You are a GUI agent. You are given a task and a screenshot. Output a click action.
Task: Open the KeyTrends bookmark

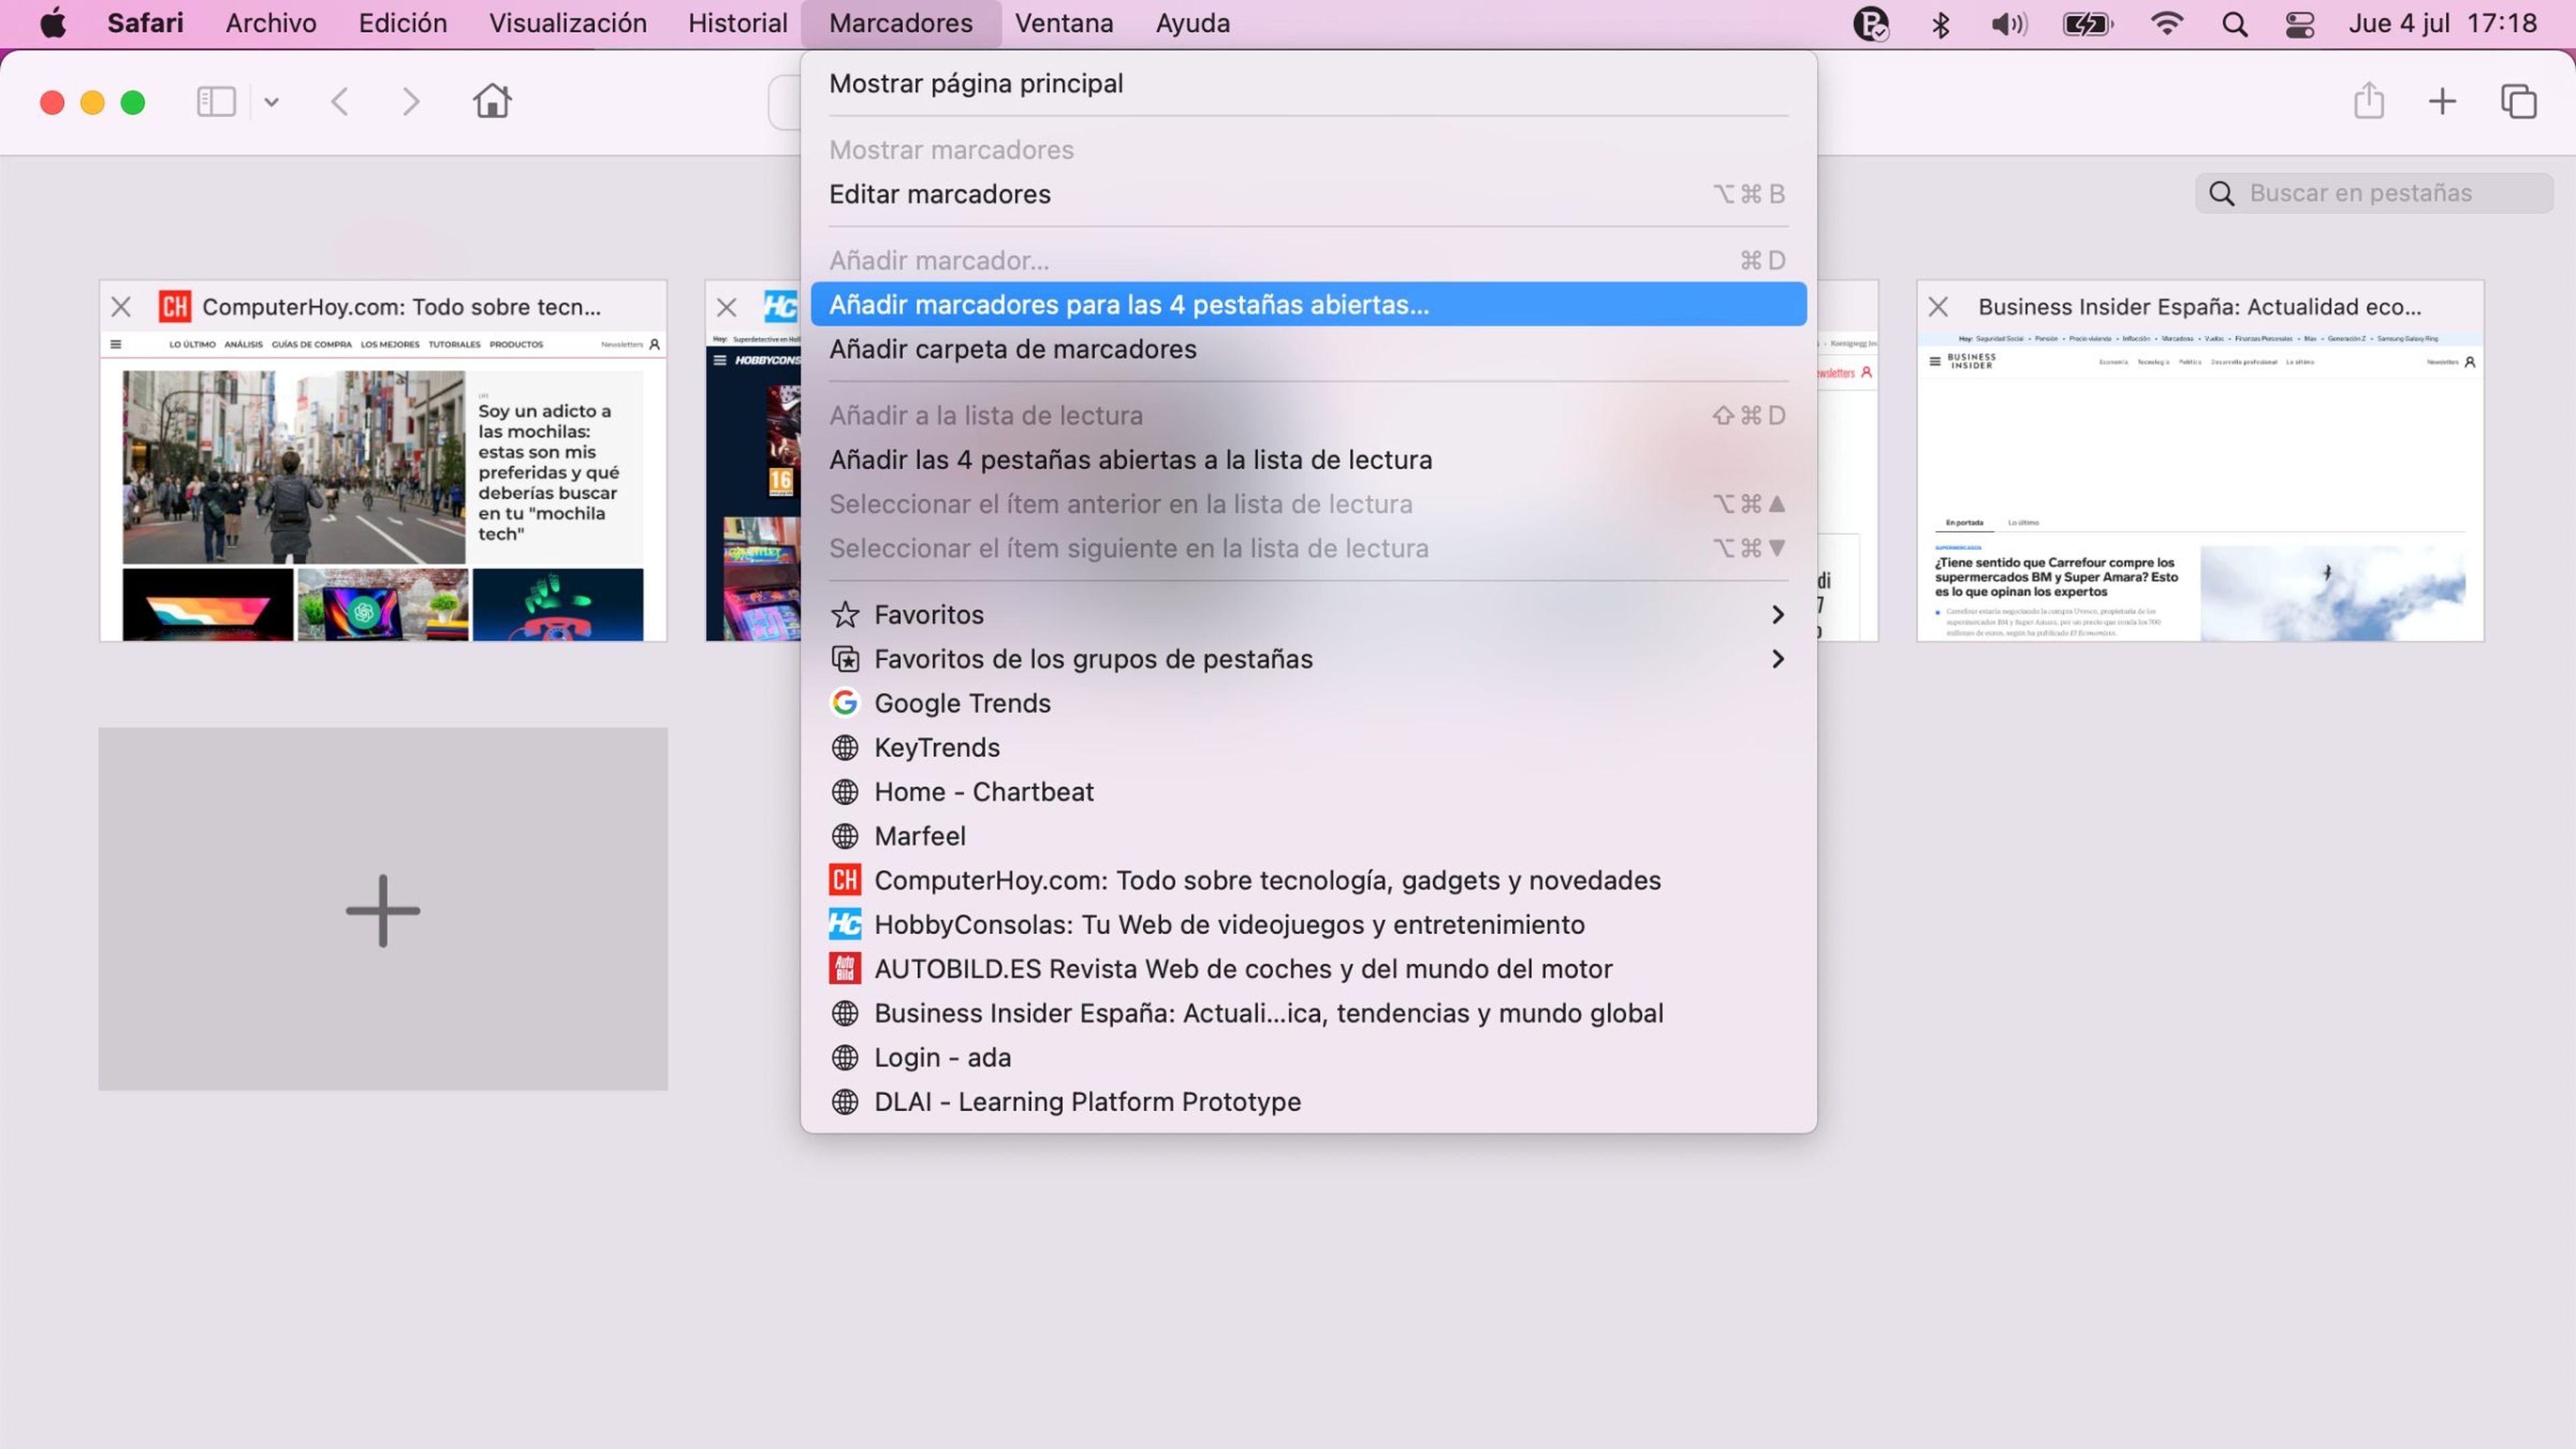pos(1308,748)
